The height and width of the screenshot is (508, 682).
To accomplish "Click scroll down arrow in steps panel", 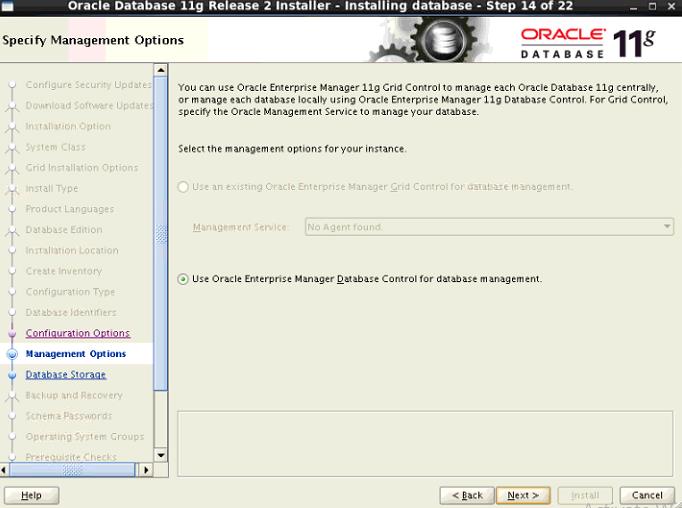I will (x=161, y=455).
